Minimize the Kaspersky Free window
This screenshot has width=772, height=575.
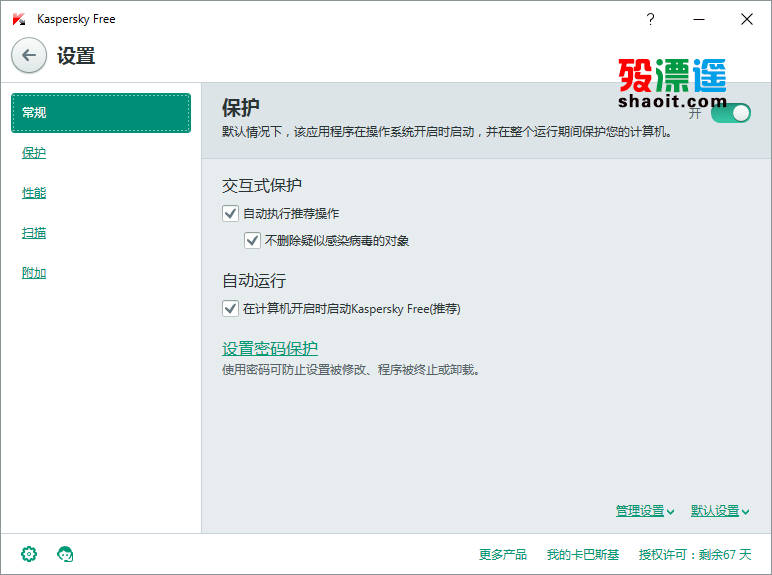coord(699,19)
